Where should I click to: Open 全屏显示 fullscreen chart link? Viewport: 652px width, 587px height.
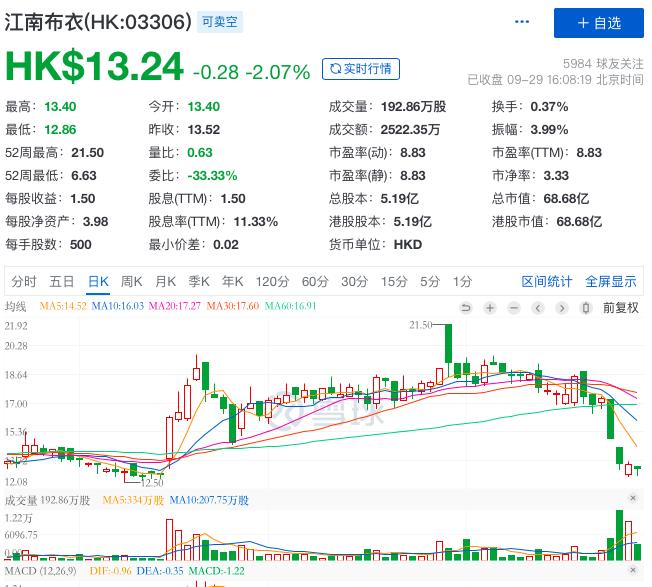(611, 281)
